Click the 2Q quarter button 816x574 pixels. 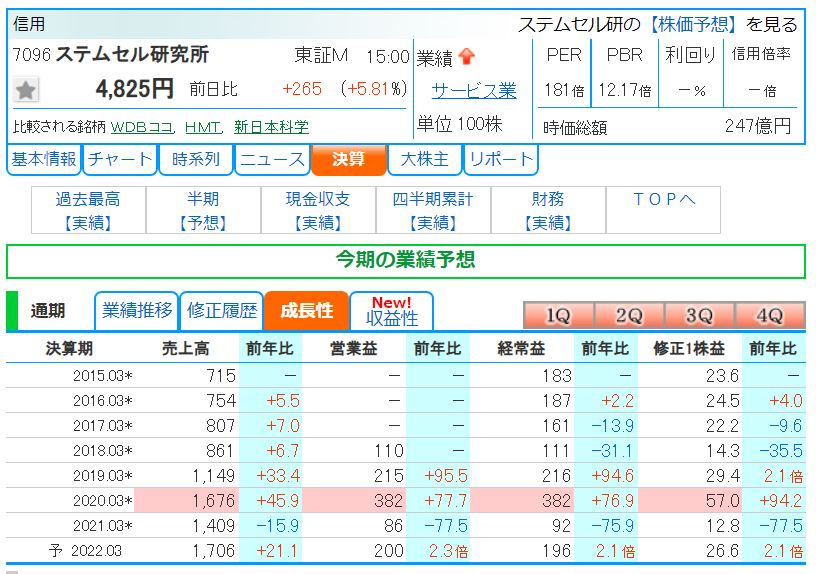pyautogui.click(x=629, y=315)
